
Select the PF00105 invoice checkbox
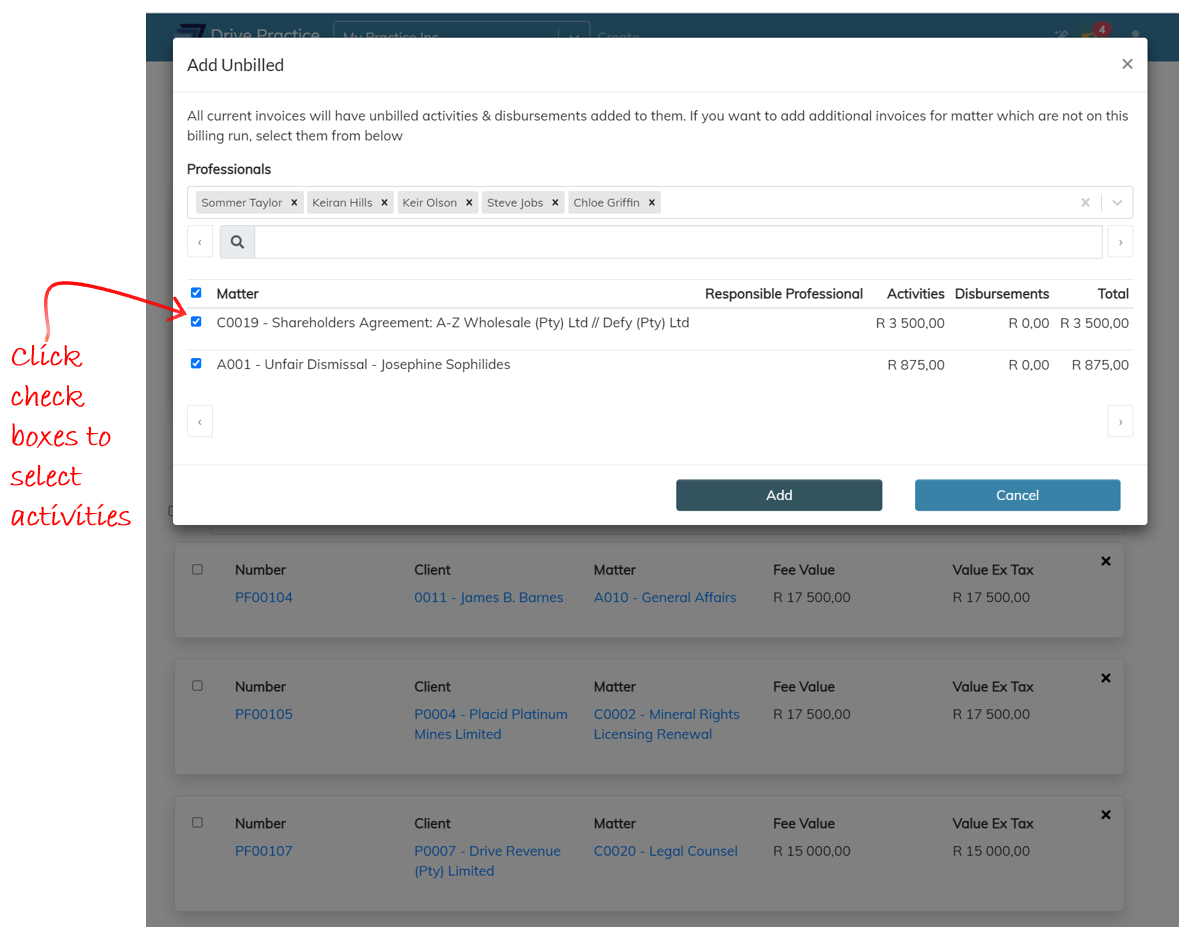click(x=197, y=686)
